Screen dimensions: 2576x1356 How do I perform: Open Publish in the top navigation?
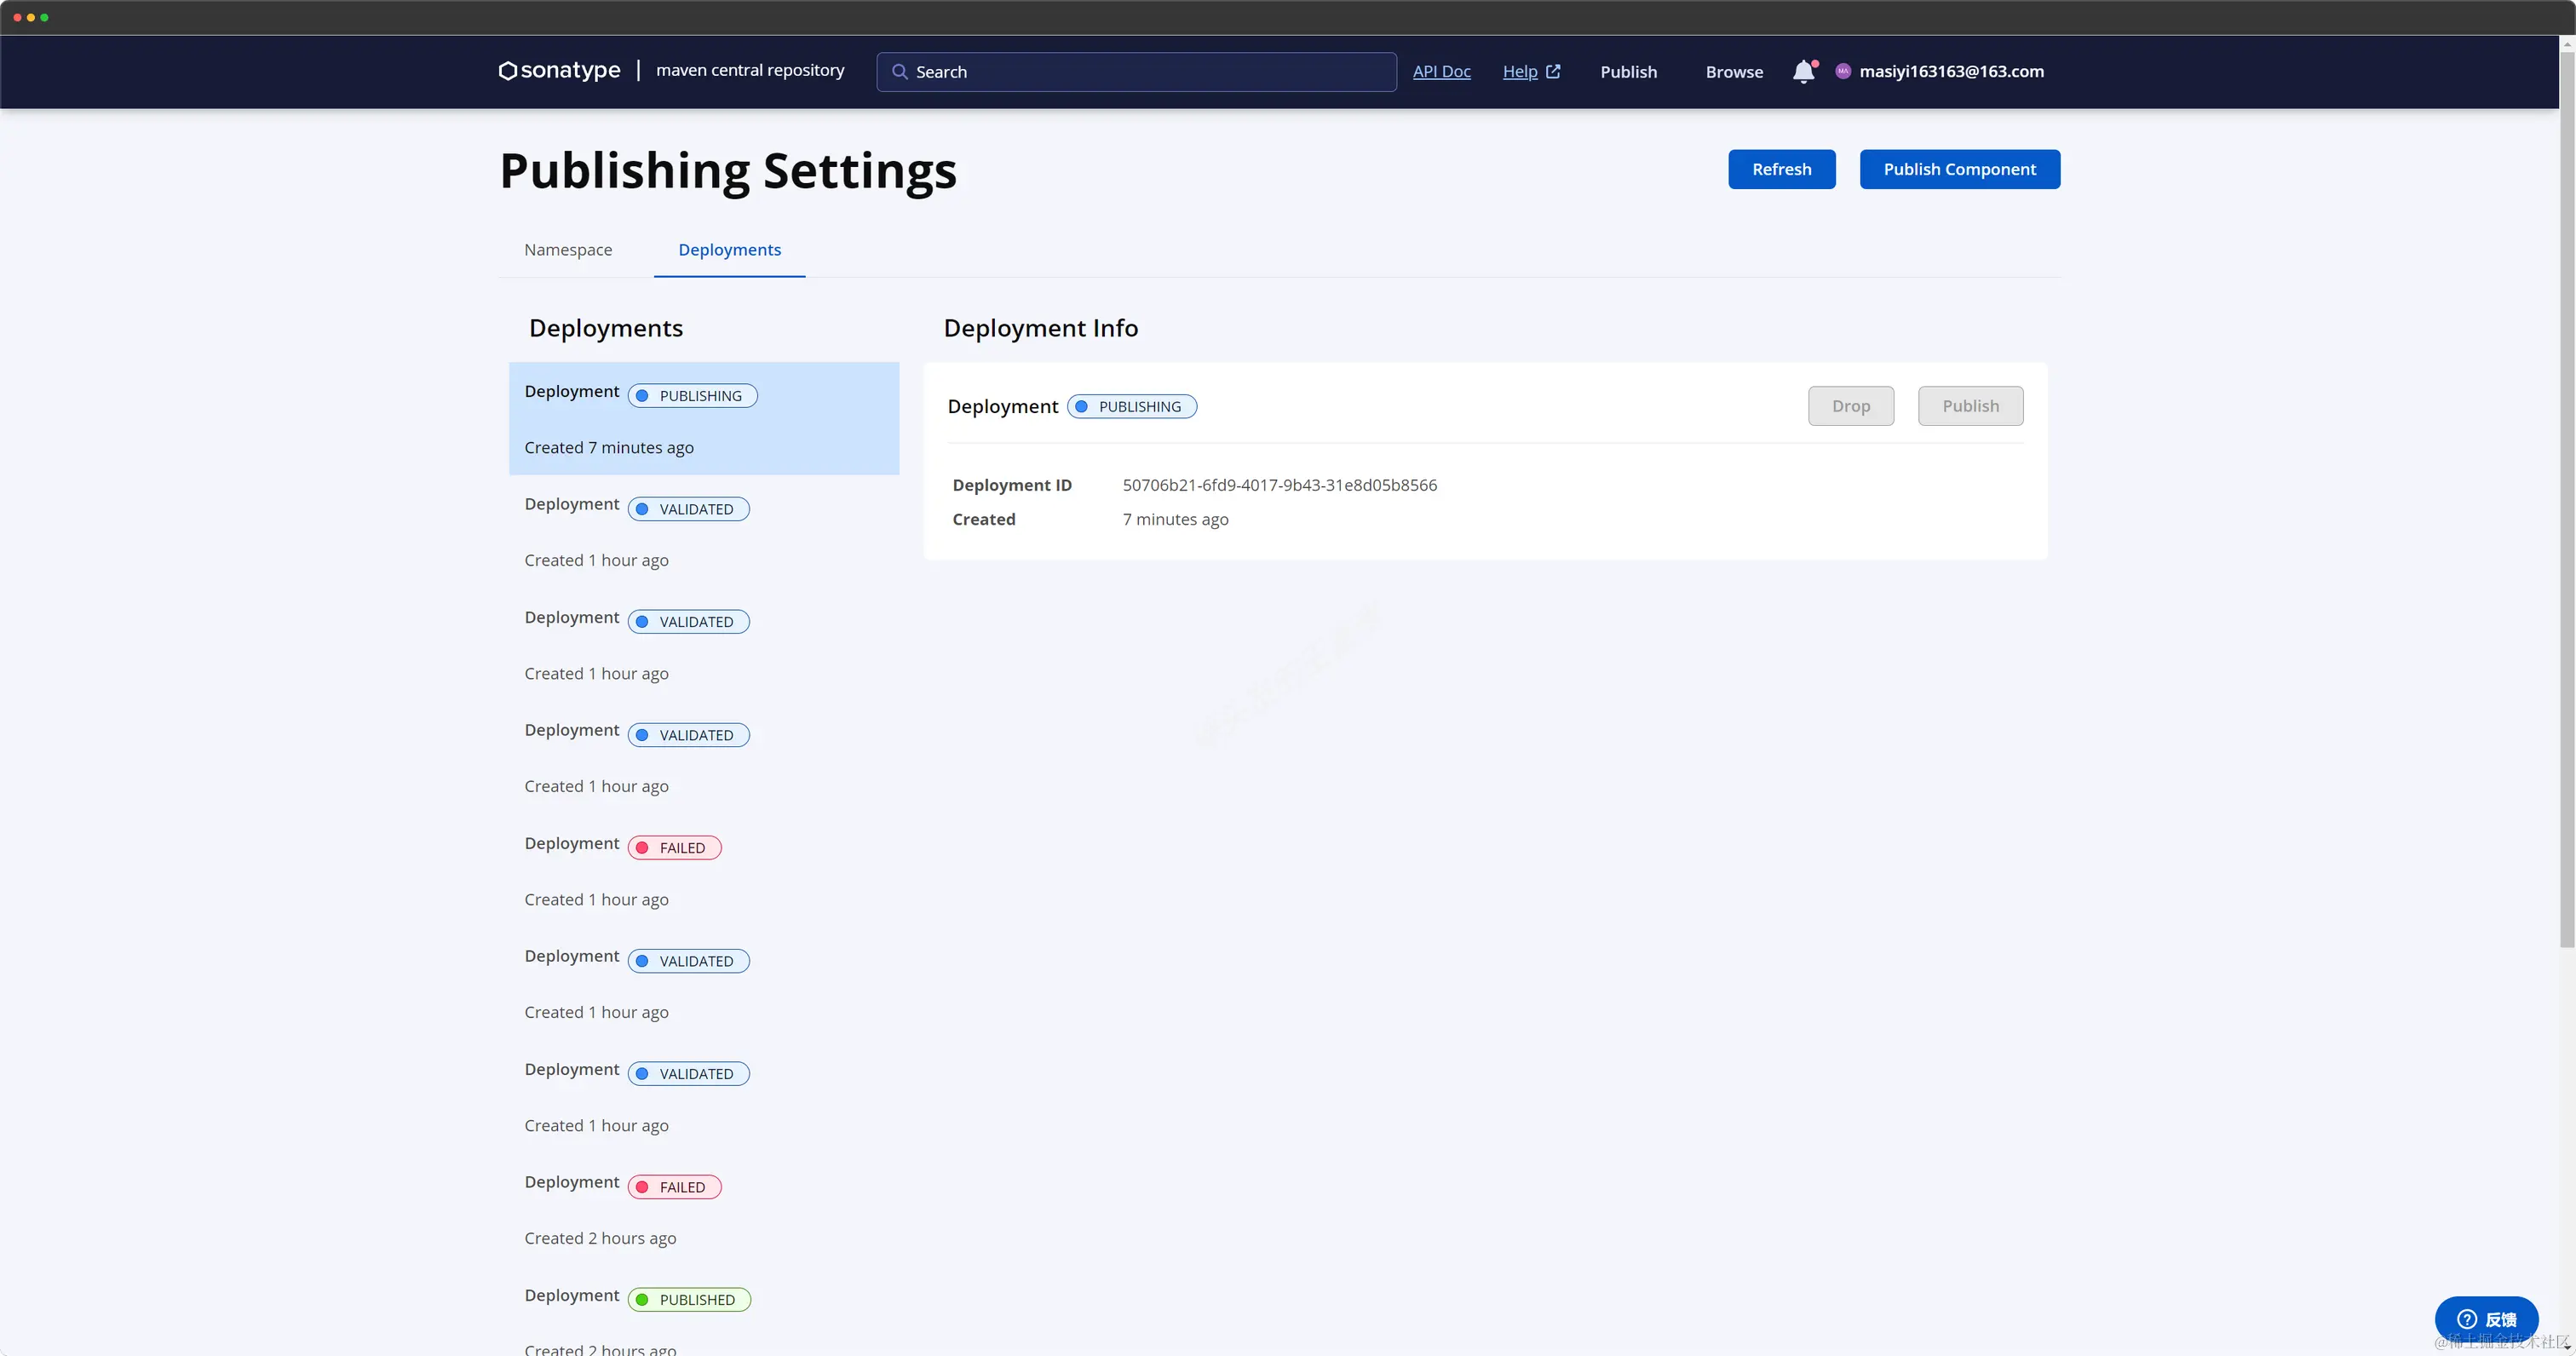coord(1628,72)
